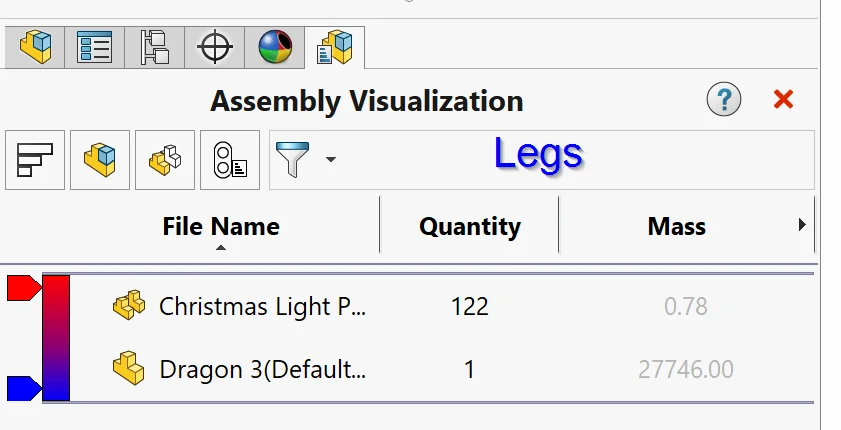Sort by the File Name column header
This screenshot has height=430, width=841.
[x=221, y=226]
